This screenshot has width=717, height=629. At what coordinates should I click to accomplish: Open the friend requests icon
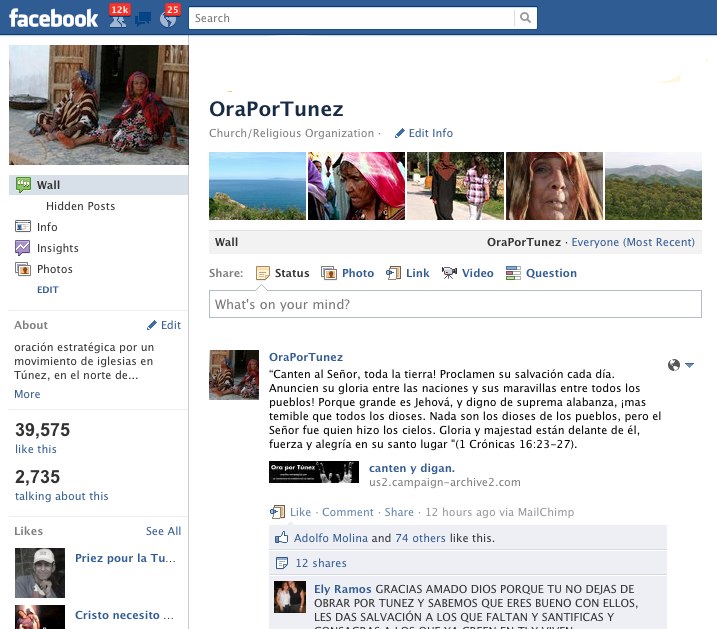pos(118,19)
